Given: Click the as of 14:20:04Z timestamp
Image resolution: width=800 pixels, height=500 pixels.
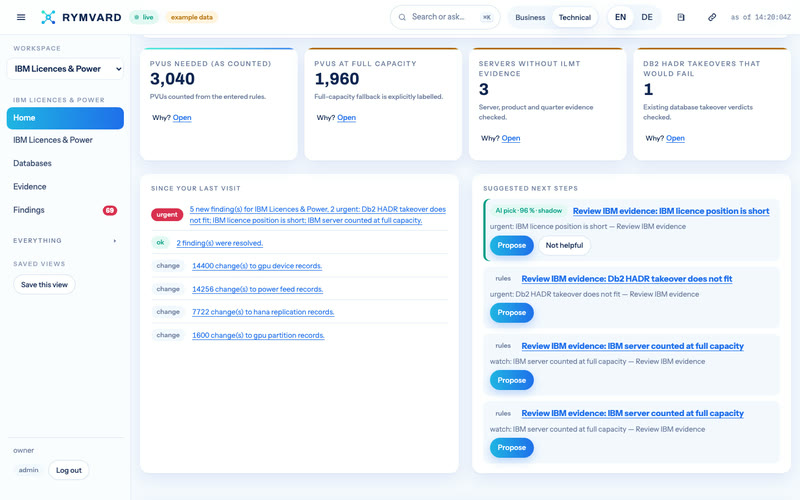Looking at the screenshot, I should (x=760, y=17).
